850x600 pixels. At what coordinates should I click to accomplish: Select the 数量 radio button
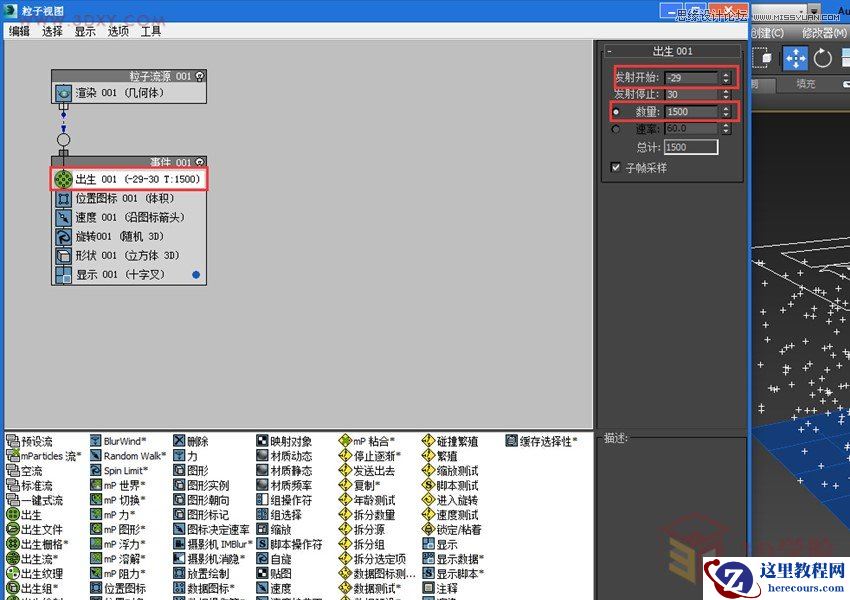(x=616, y=112)
